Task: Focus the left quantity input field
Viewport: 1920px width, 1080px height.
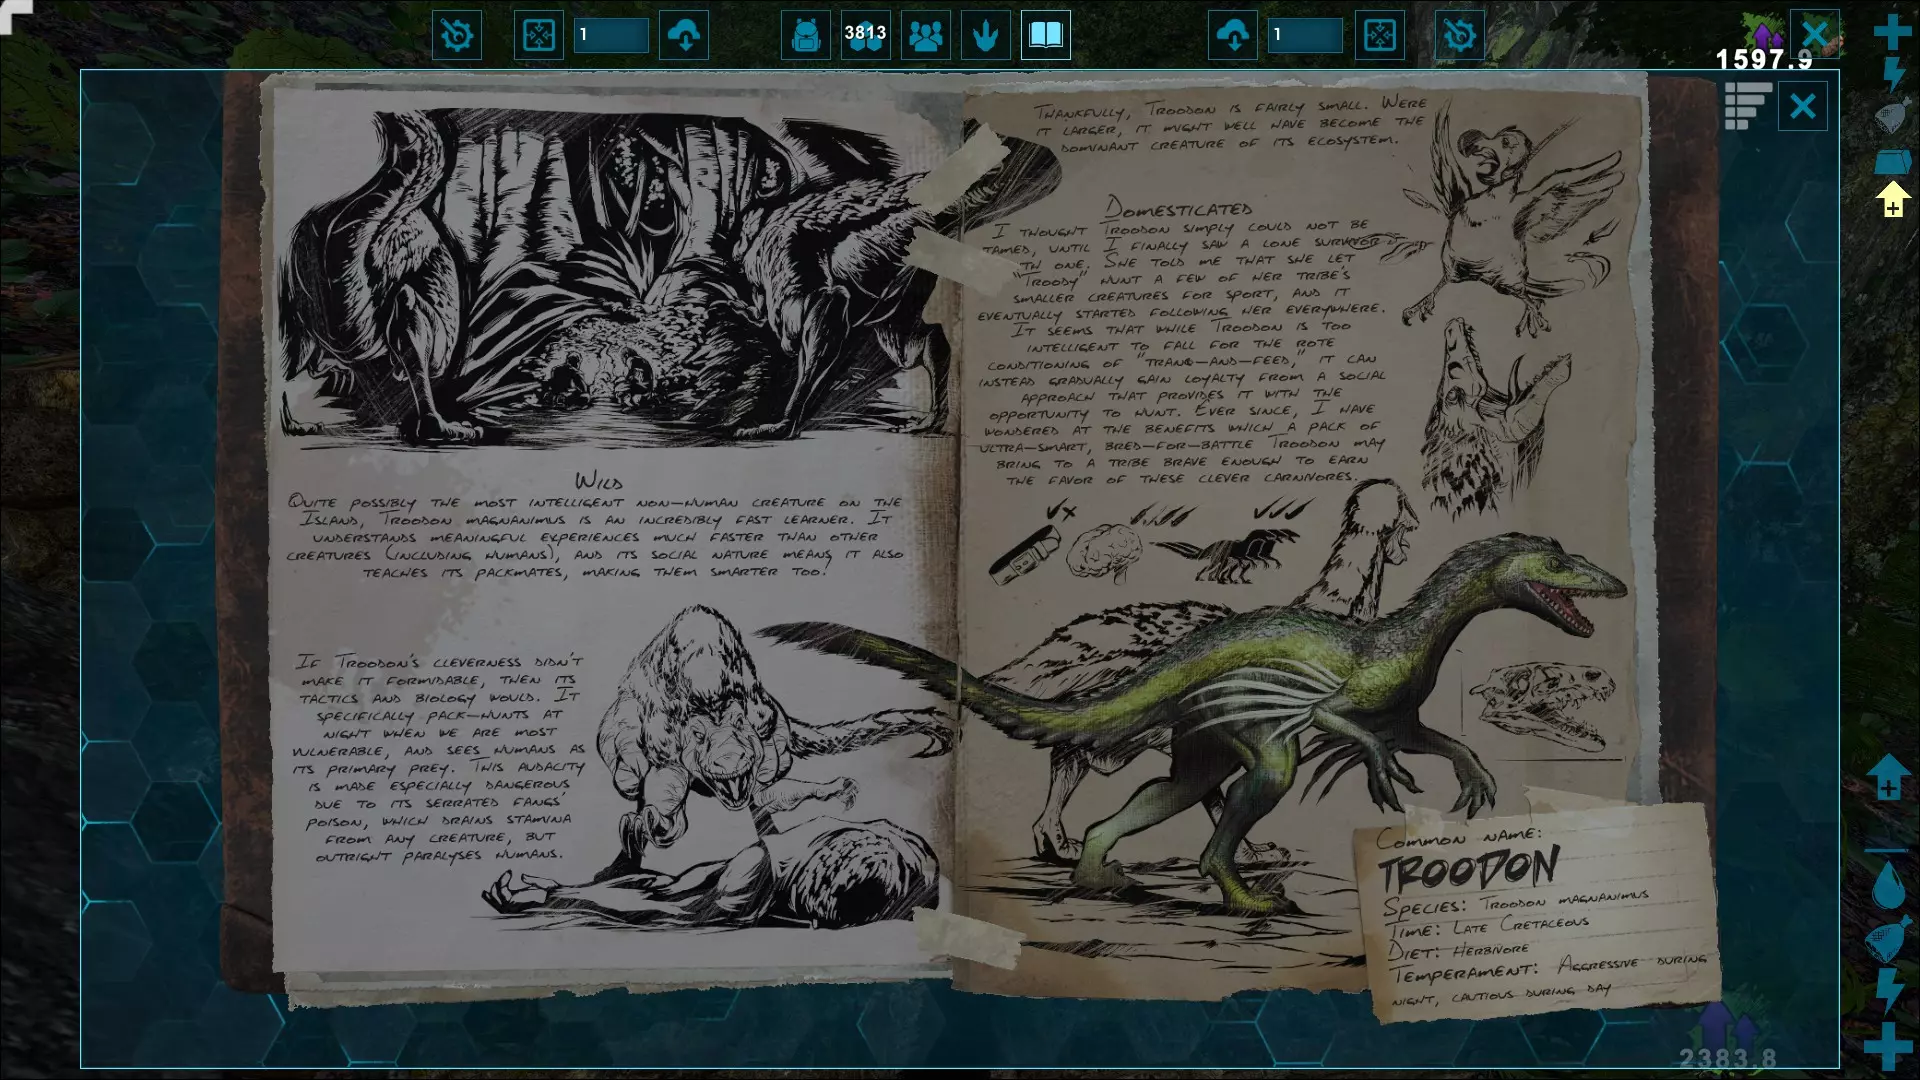Action: pyautogui.click(x=611, y=36)
